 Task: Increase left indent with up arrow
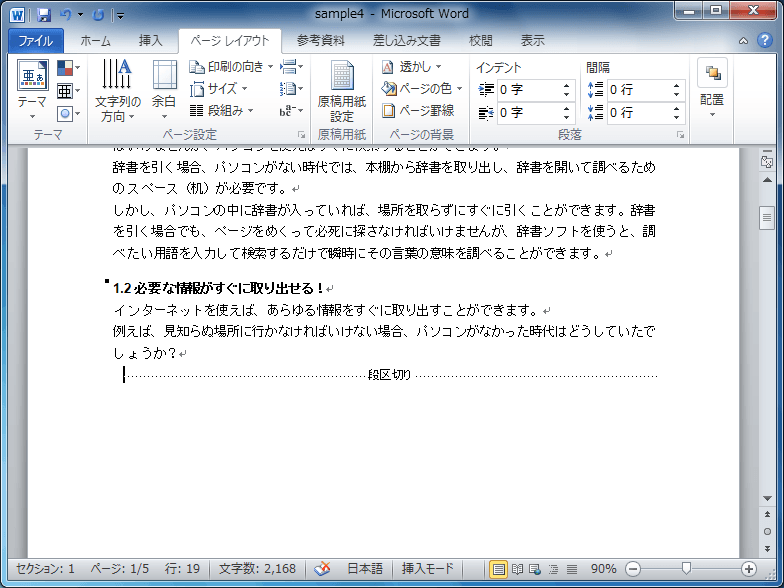(566, 86)
